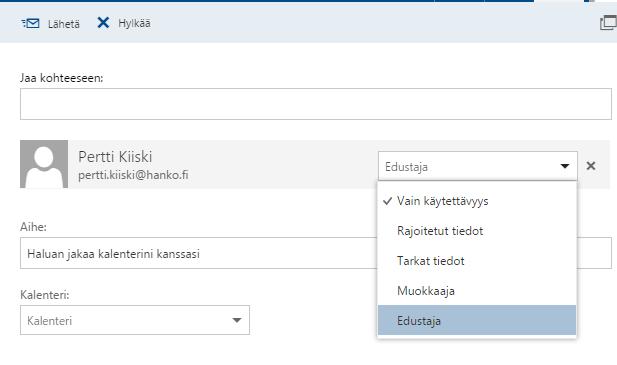Click Pertti Kiiski's avatar picture
Screen dimensions: 617x365
tap(44, 164)
